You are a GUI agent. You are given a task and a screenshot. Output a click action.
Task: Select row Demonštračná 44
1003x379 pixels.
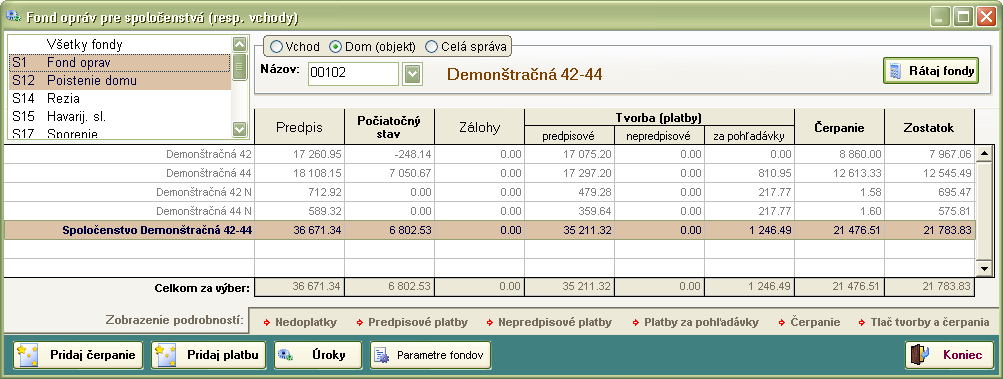490,173
